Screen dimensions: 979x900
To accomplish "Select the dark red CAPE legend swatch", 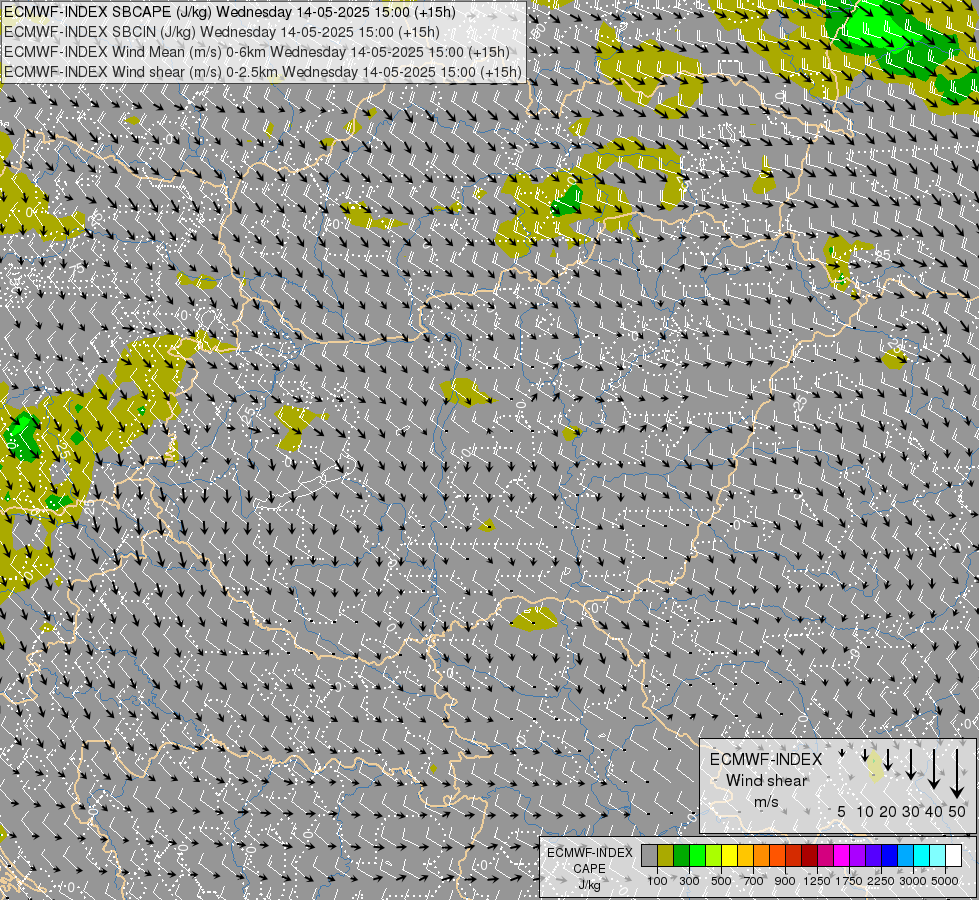I will 809,855.
